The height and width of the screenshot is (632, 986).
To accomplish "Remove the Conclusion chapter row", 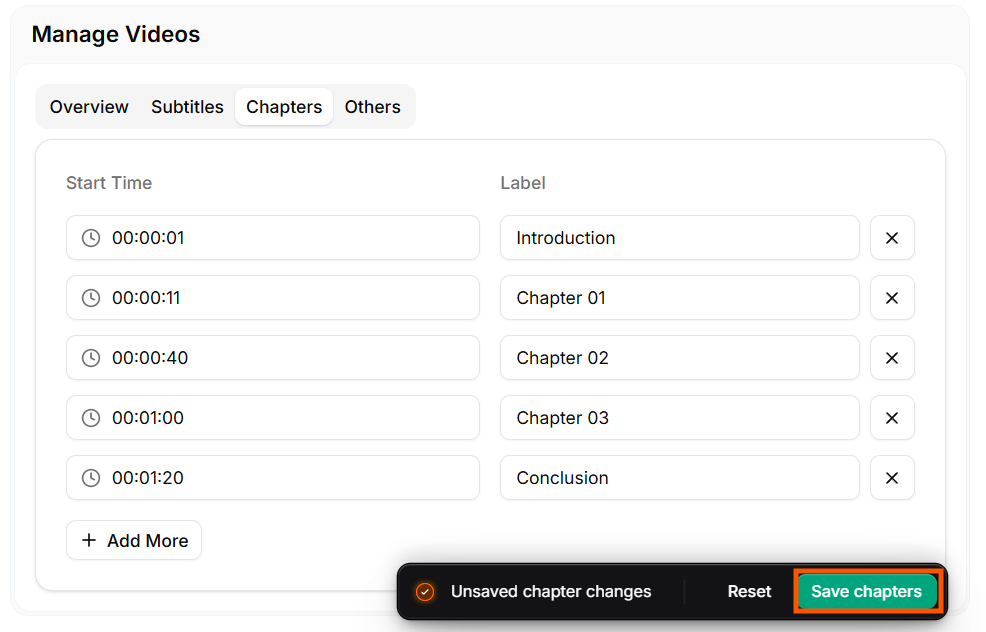I will click(892, 478).
